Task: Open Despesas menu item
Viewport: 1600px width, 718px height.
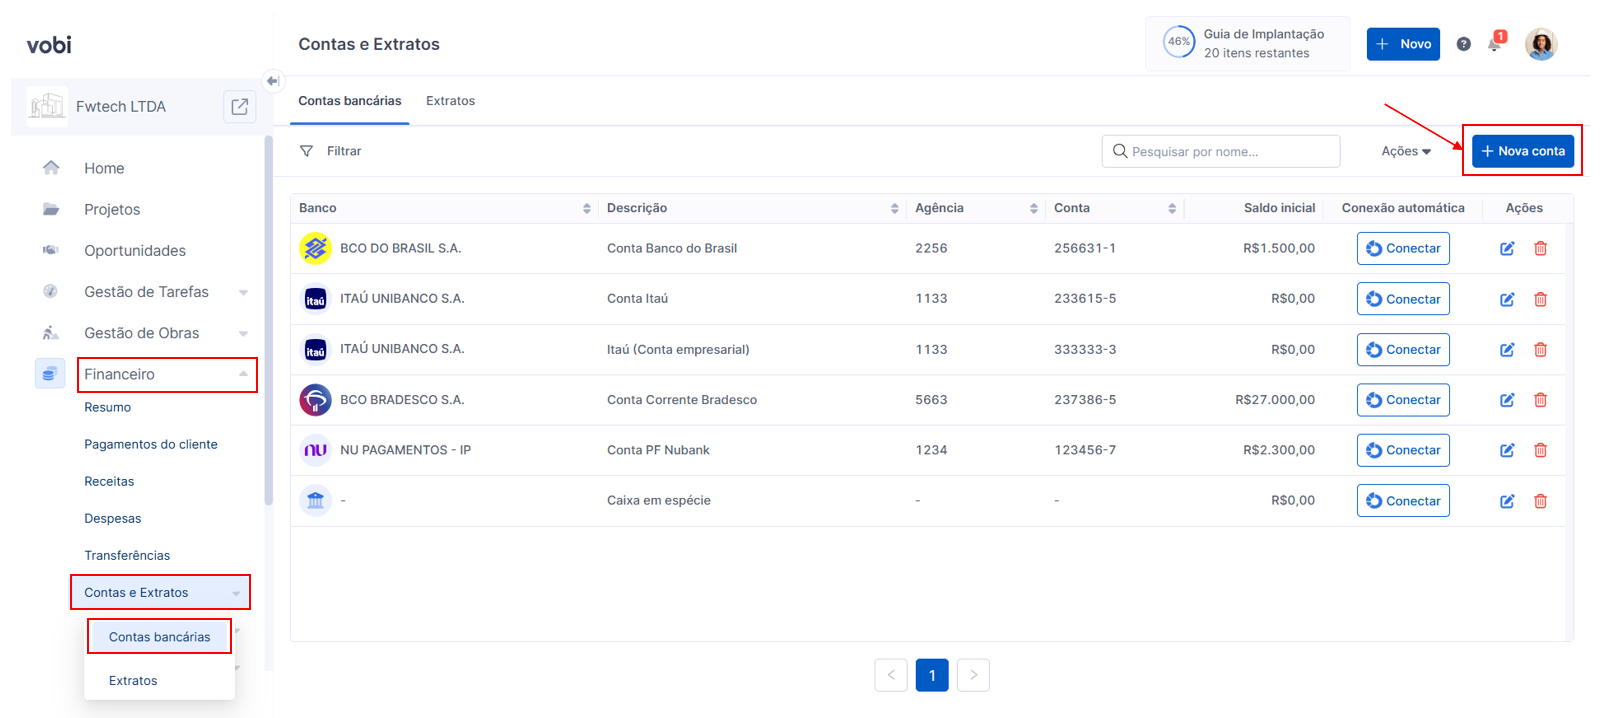Action: click(x=113, y=518)
